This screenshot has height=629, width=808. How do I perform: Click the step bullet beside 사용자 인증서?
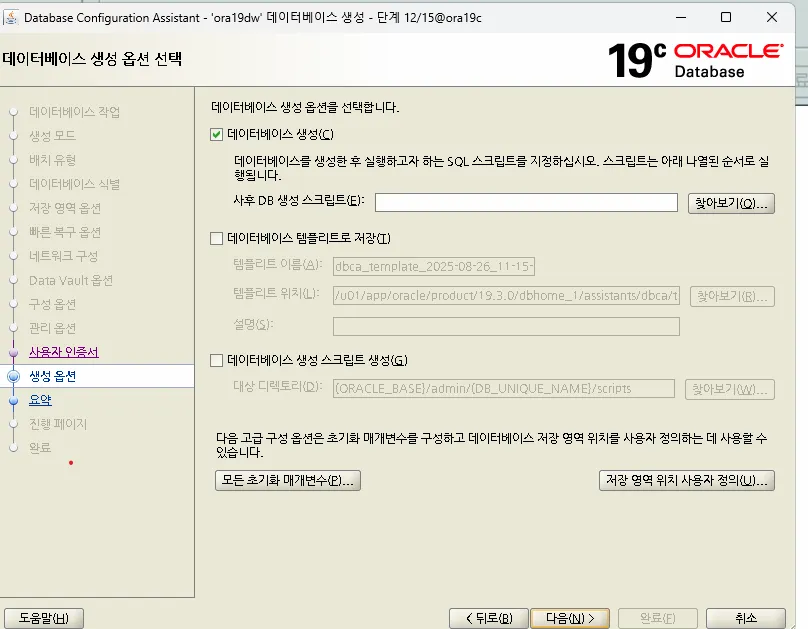pyautogui.click(x=13, y=352)
